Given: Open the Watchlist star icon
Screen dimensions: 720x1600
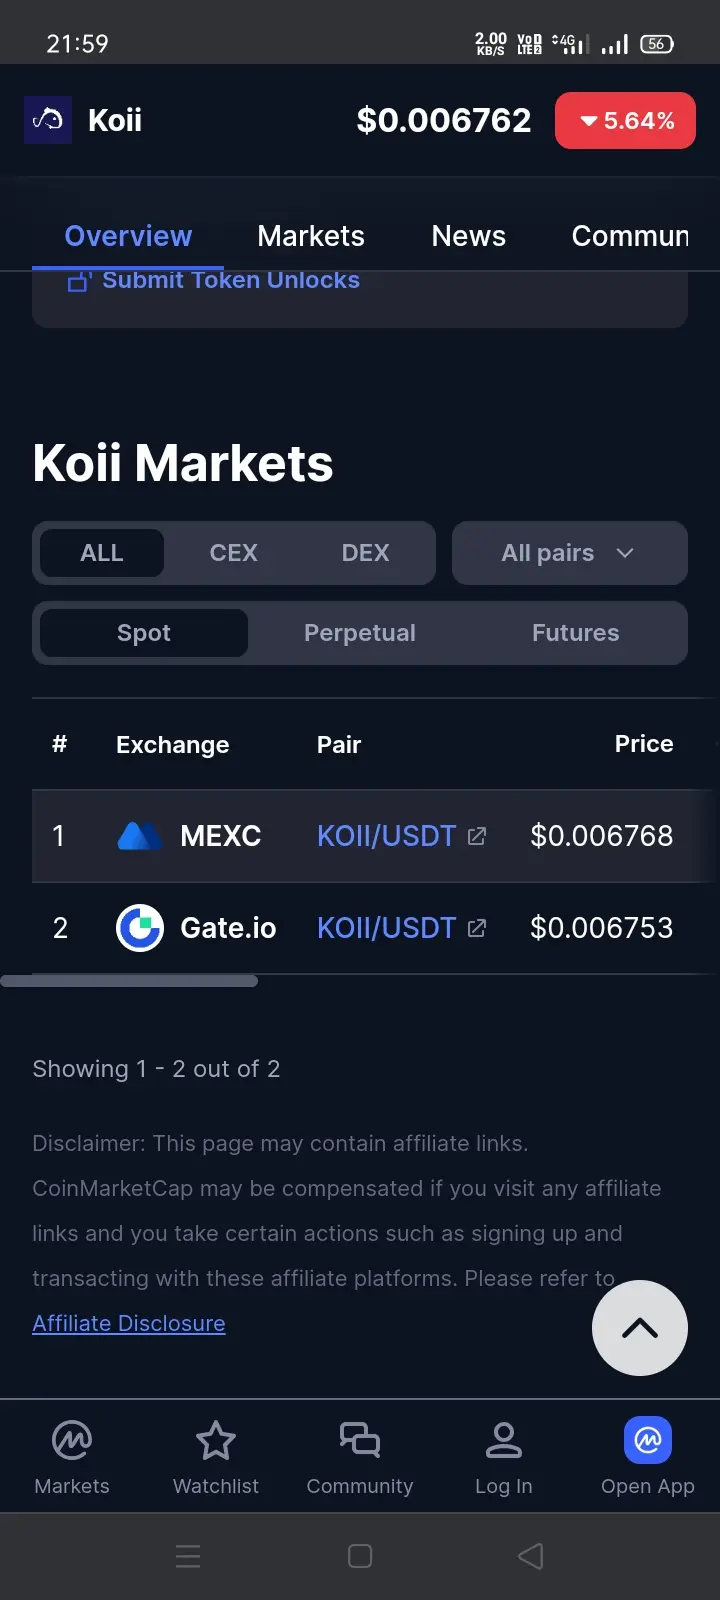Looking at the screenshot, I should coord(216,1441).
